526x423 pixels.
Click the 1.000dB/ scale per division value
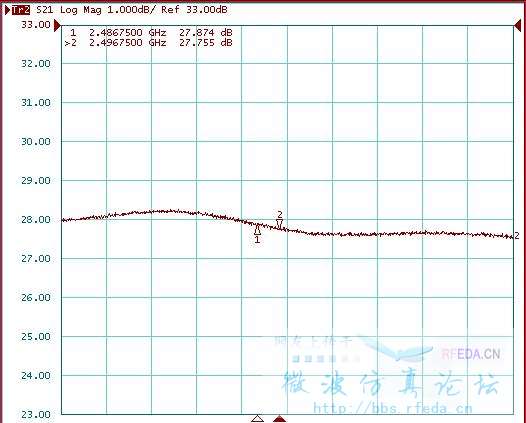132,10
